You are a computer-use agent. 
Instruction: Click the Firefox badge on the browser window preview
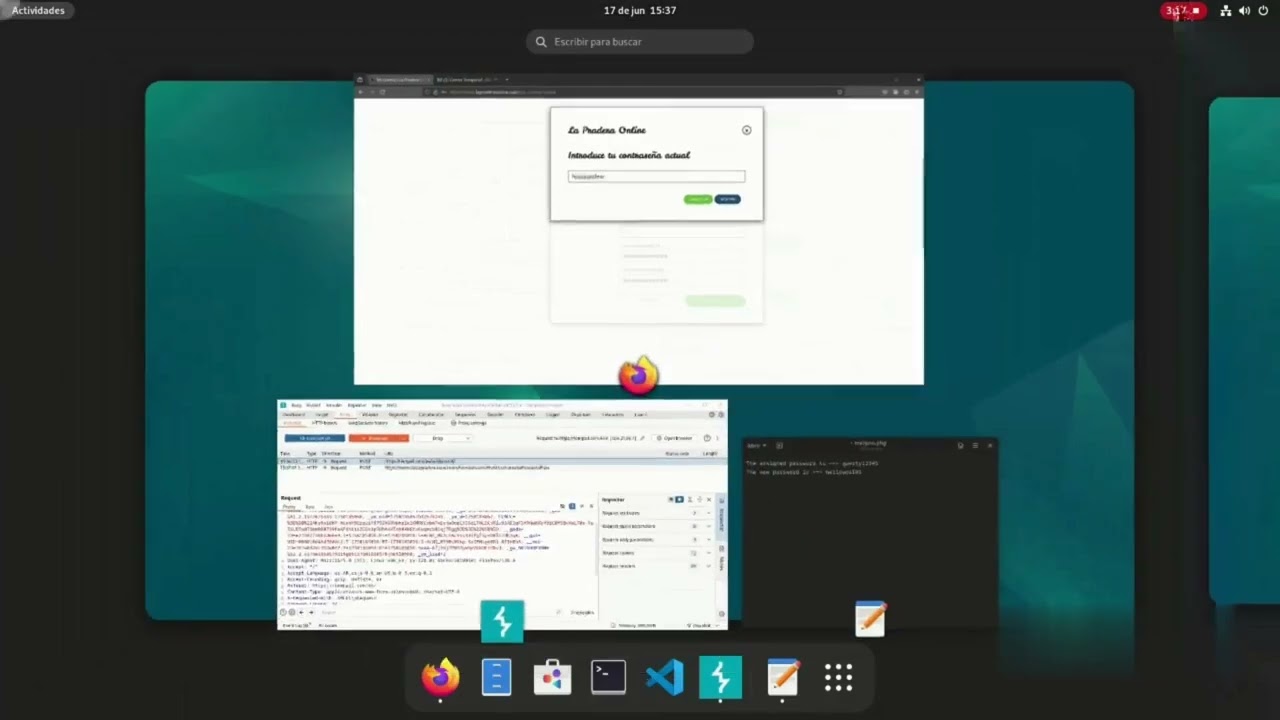(638, 375)
